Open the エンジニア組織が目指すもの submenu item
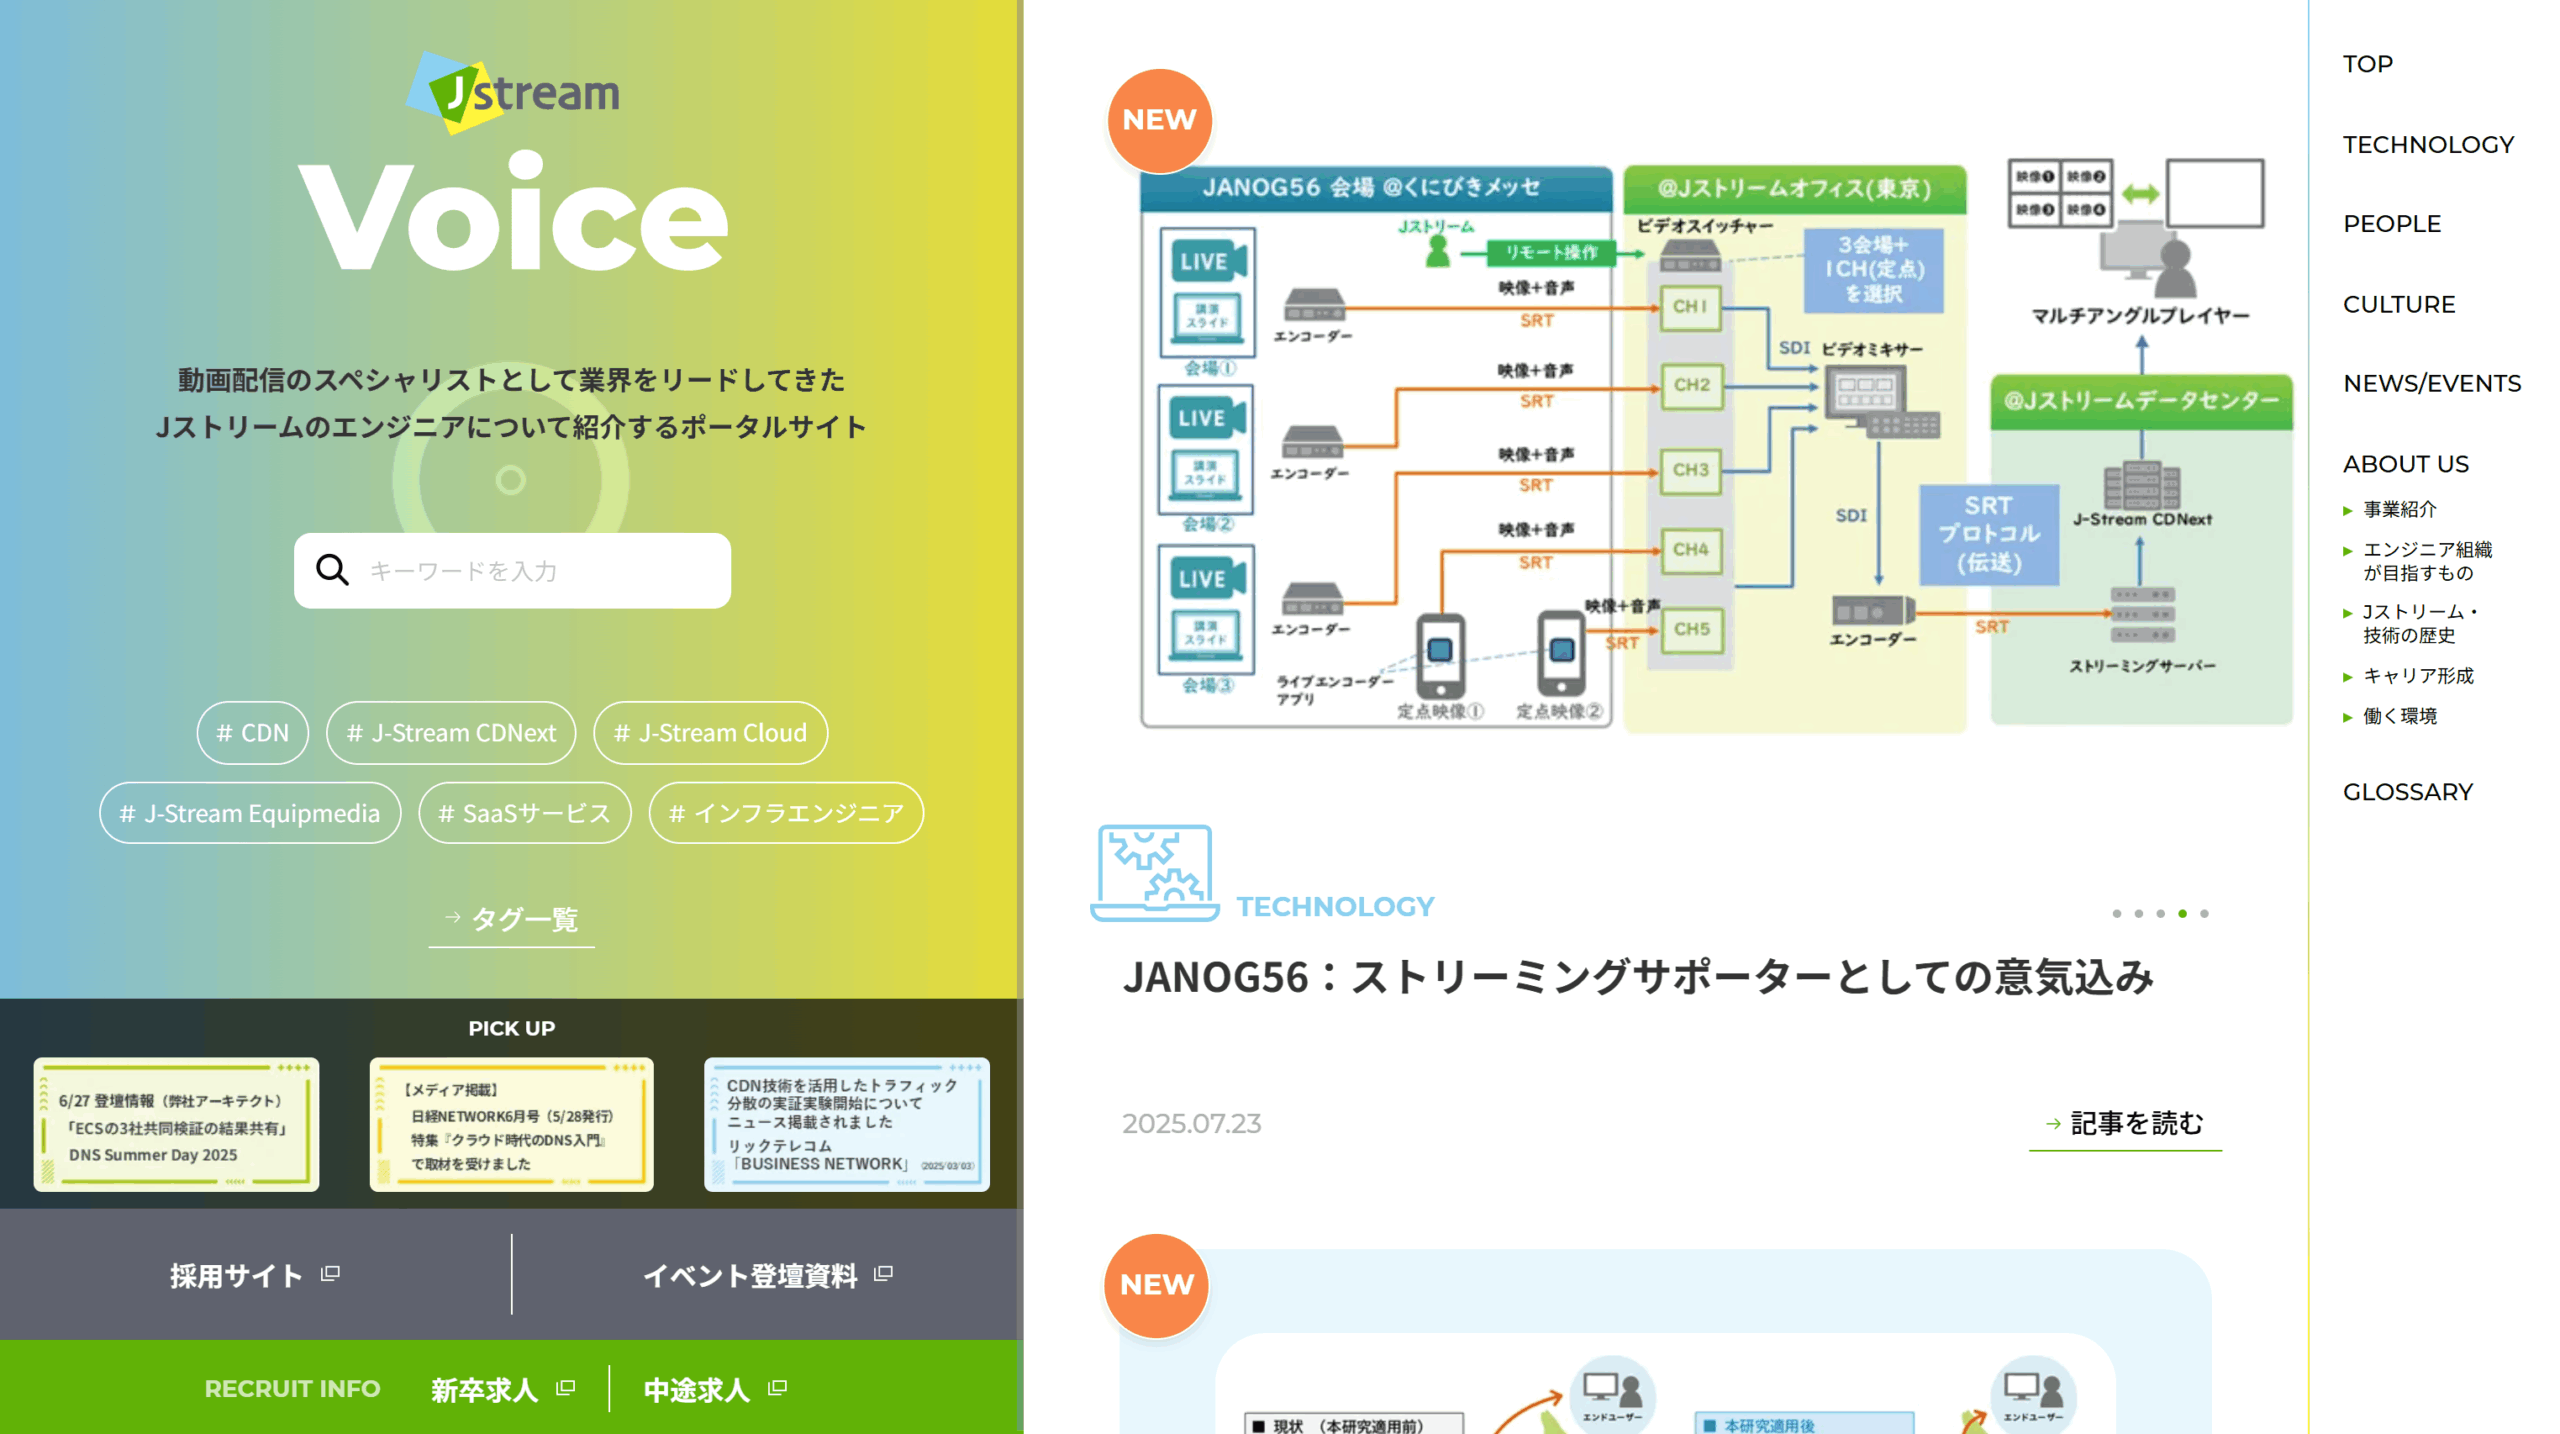 [x=2427, y=561]
